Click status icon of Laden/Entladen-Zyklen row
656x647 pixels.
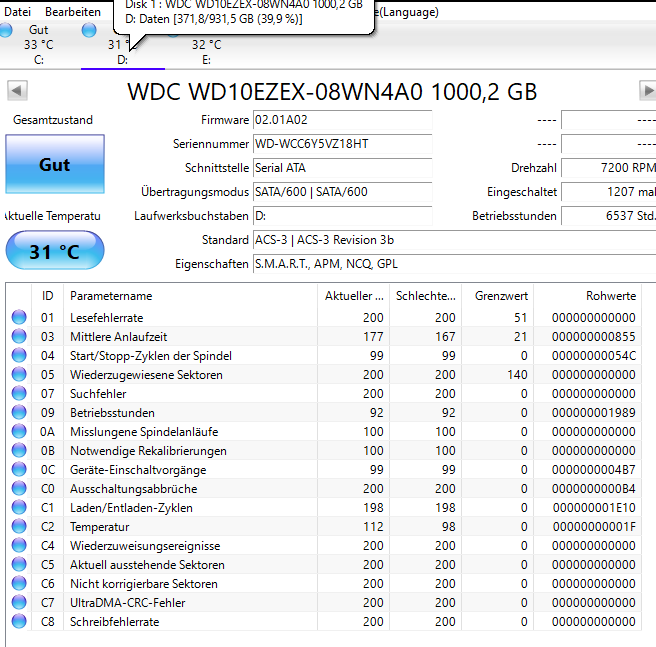[x=19, y=507]
